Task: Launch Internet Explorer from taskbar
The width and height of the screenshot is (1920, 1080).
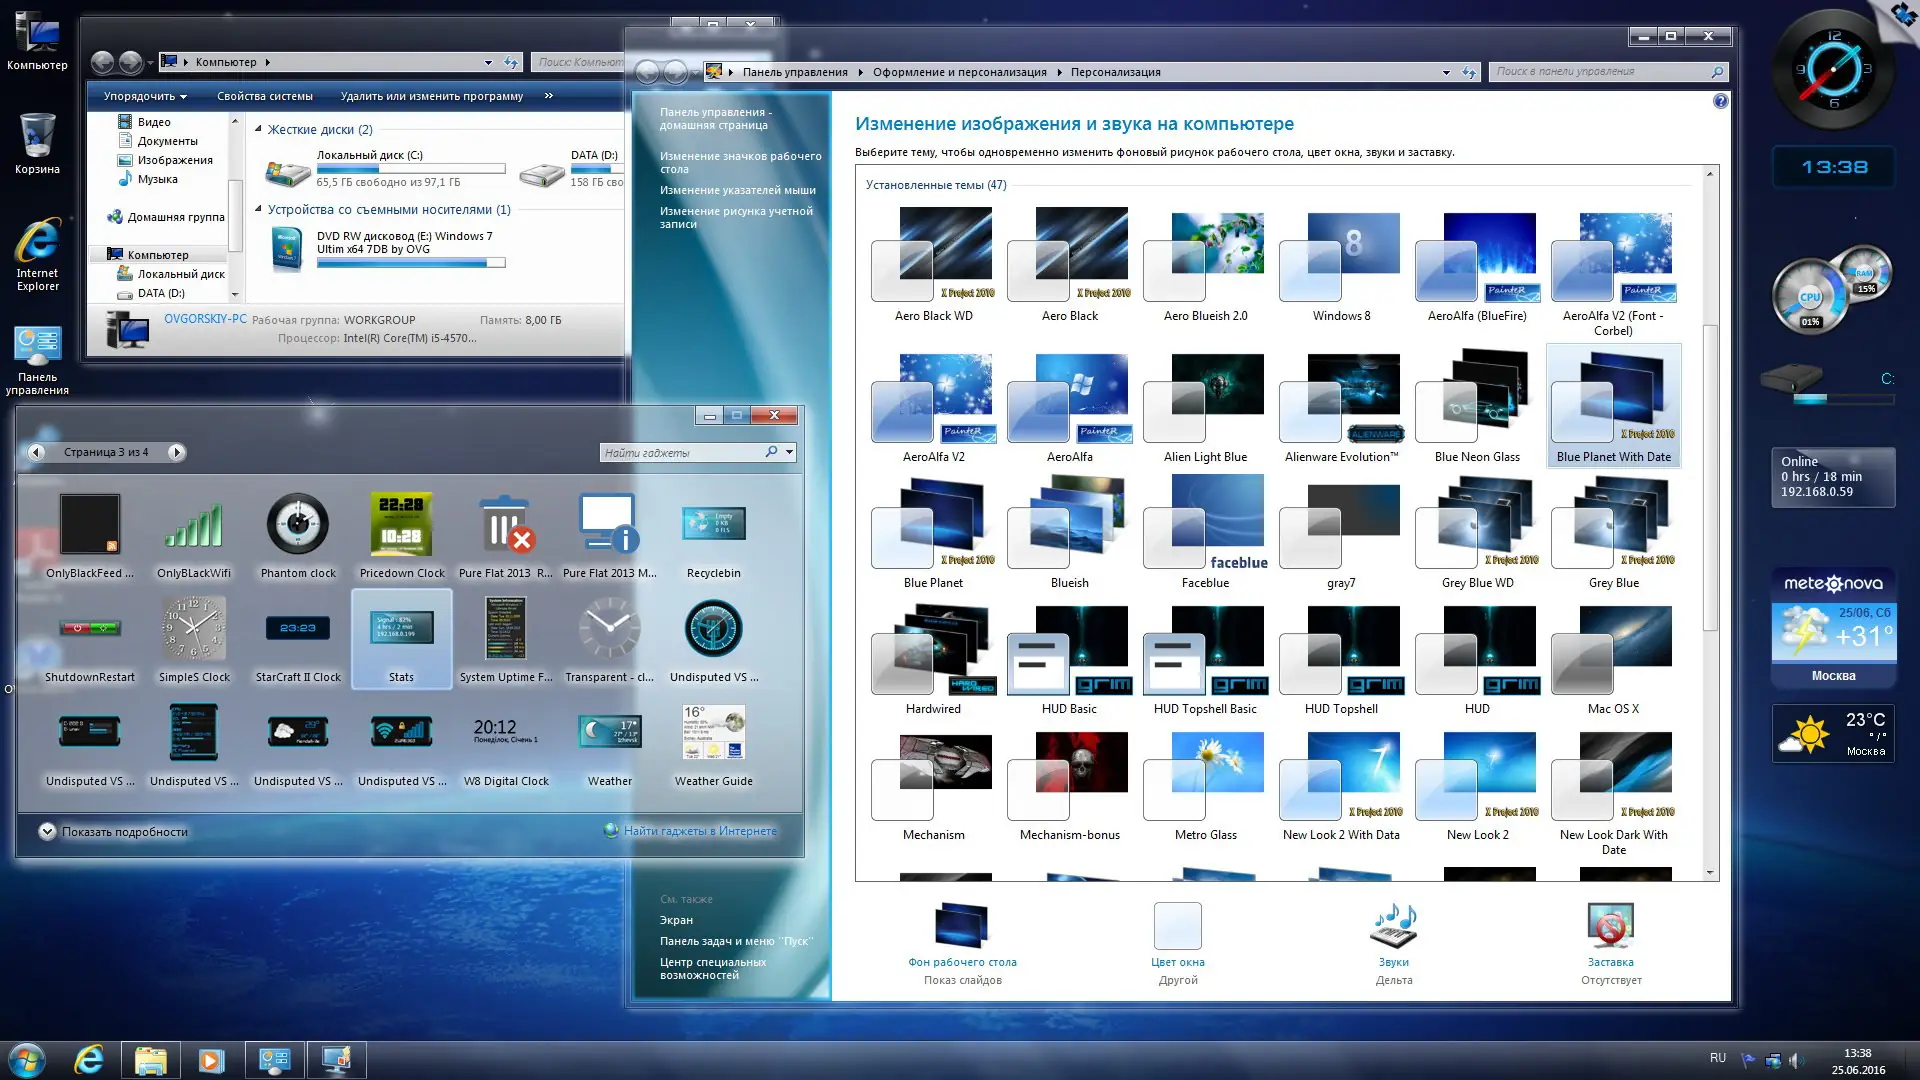Action: point(89,1059)
